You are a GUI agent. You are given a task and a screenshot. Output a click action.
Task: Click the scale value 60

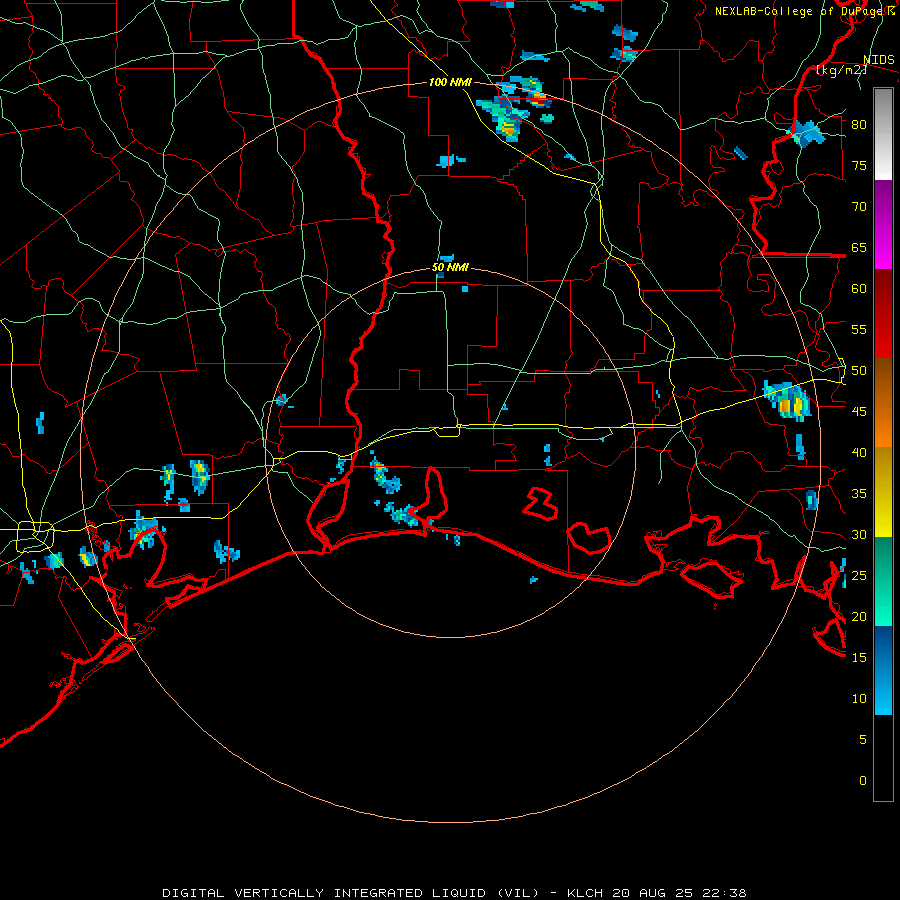pos(859,289)
